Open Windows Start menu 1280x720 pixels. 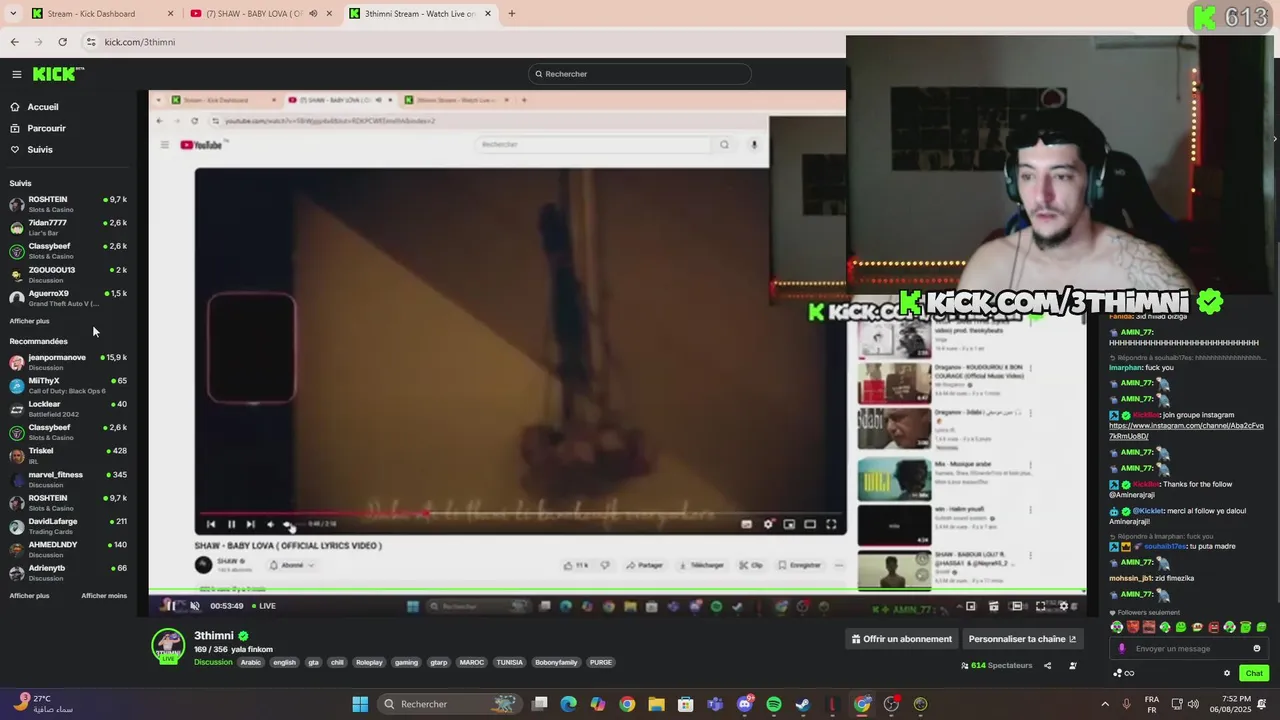pos(360,704)
